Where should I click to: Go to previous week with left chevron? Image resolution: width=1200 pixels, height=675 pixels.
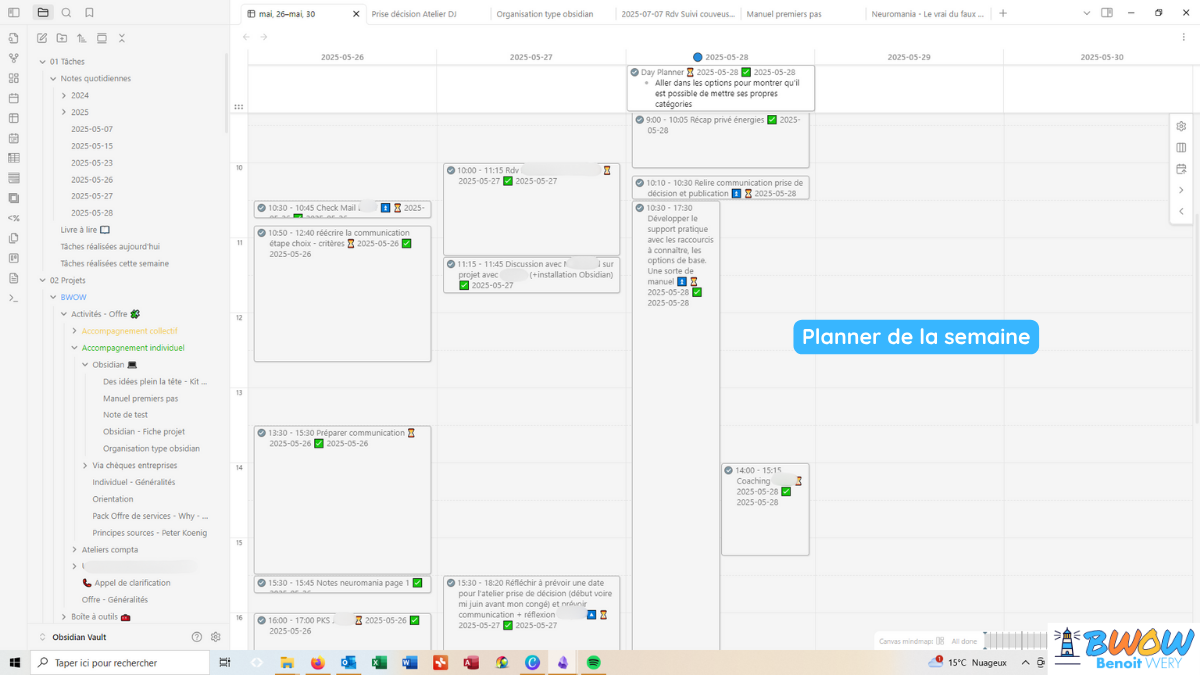pos(1181,212)
